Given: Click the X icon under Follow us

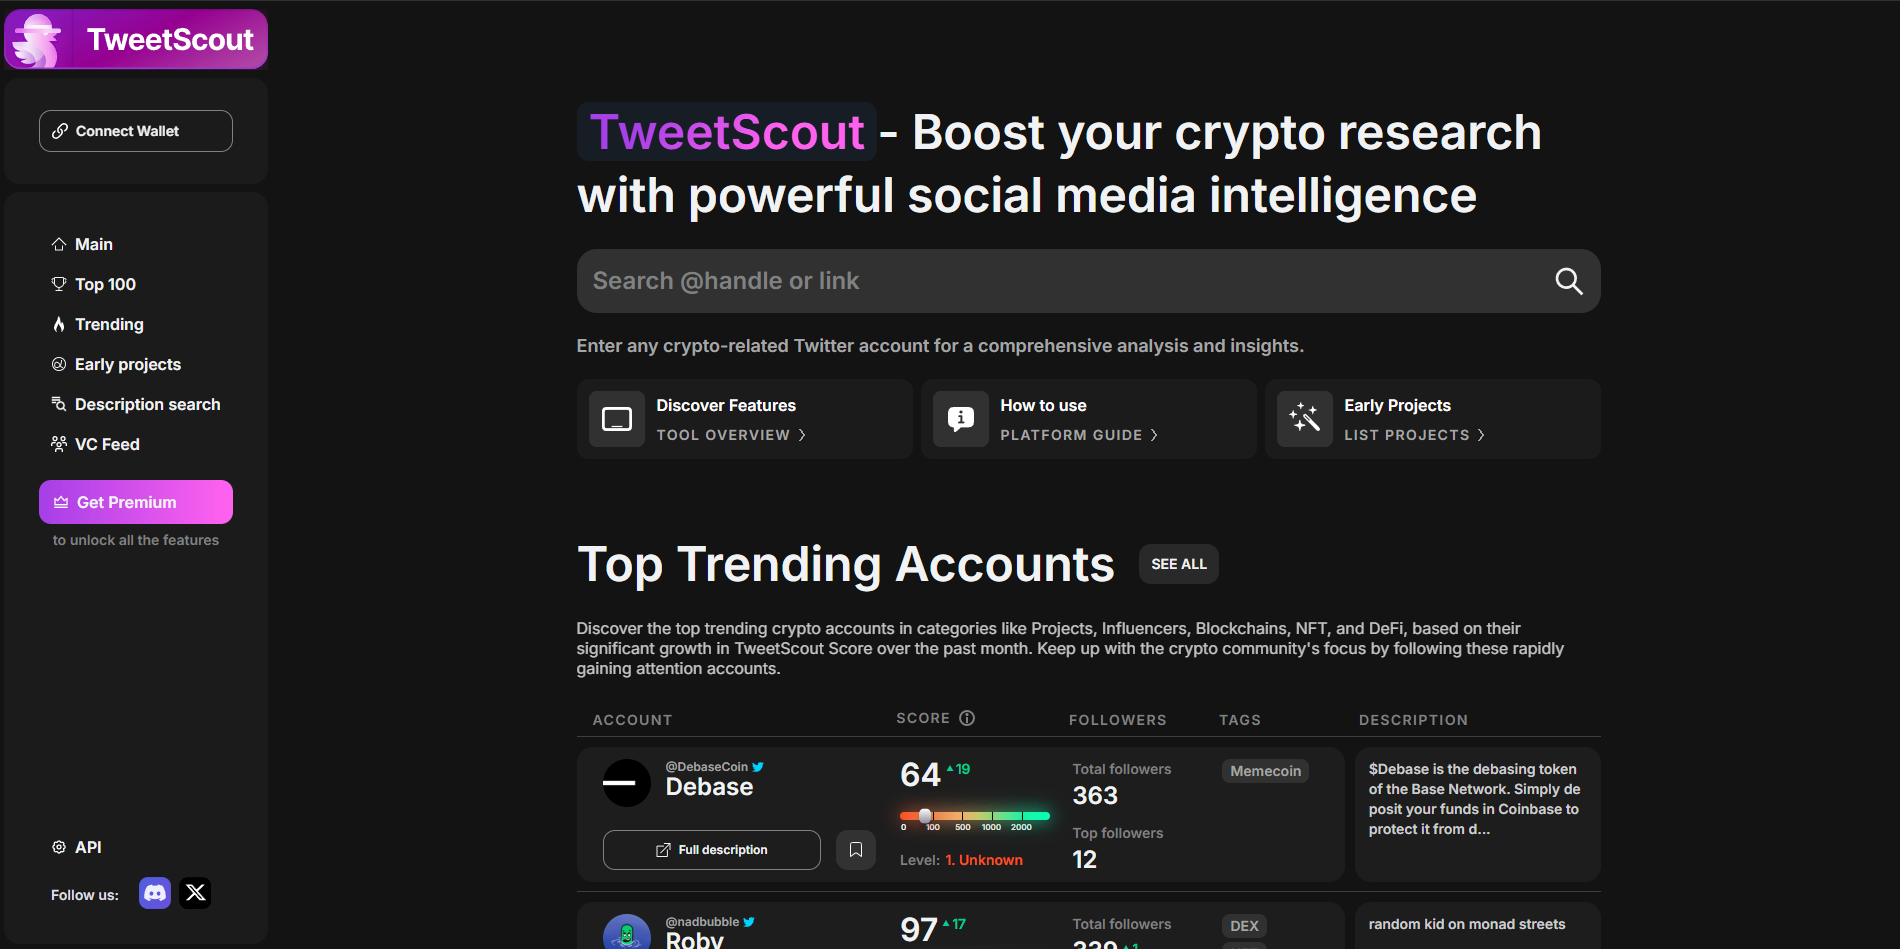Looking at the screenshot, I should [x=195, y=893].
